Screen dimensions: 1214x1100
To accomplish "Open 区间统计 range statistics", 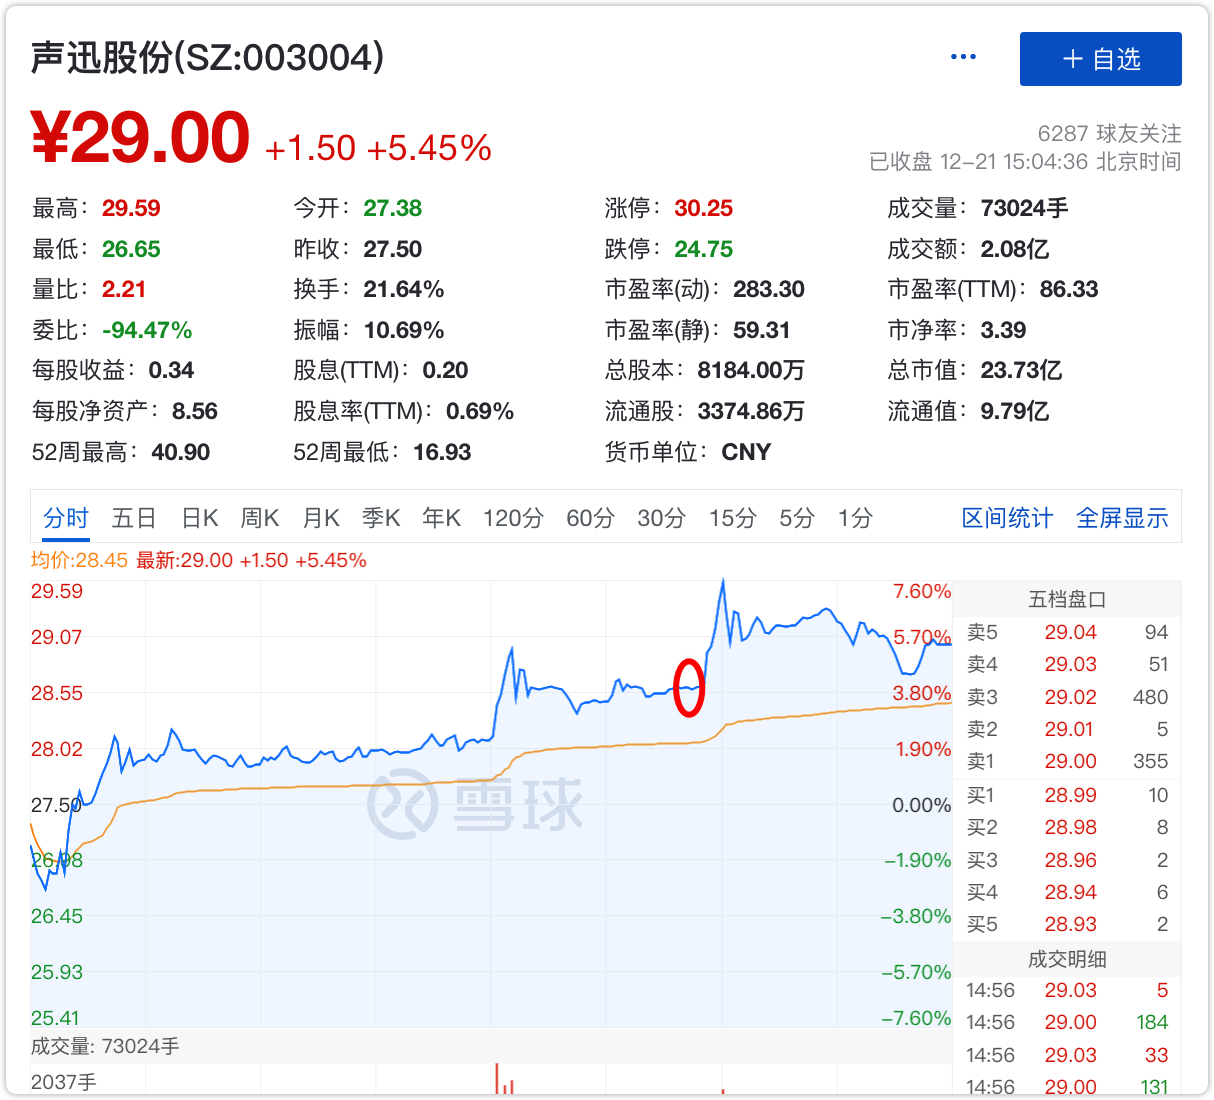I will [x=1007, y=518].
